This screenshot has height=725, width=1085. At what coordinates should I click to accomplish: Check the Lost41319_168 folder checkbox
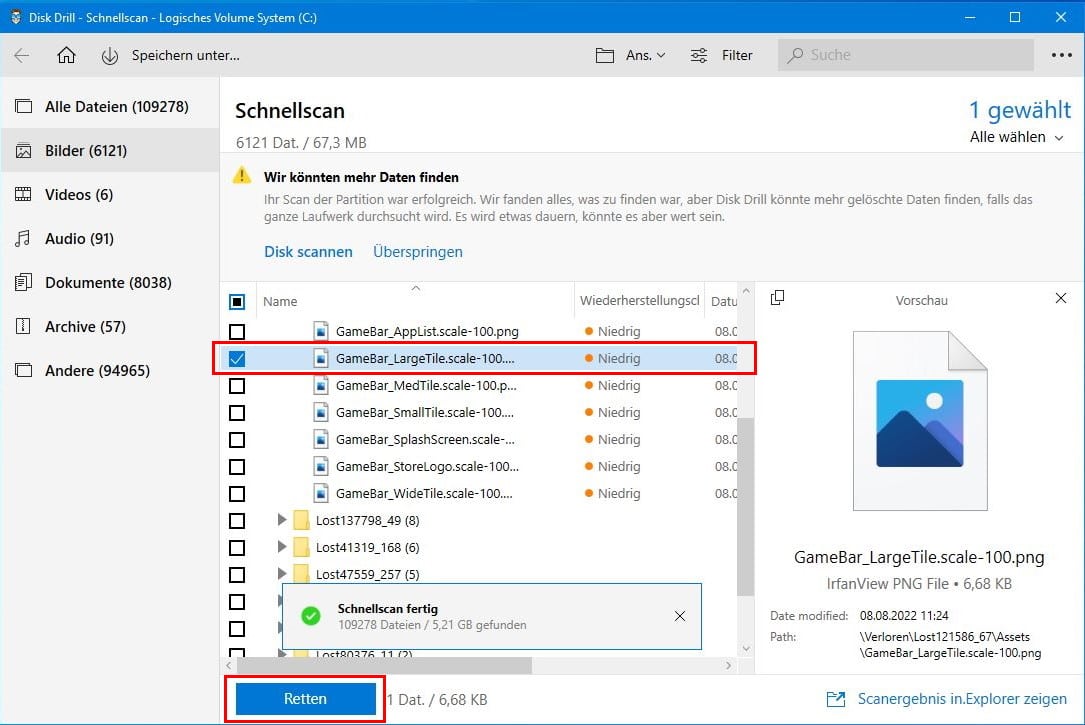237,547
